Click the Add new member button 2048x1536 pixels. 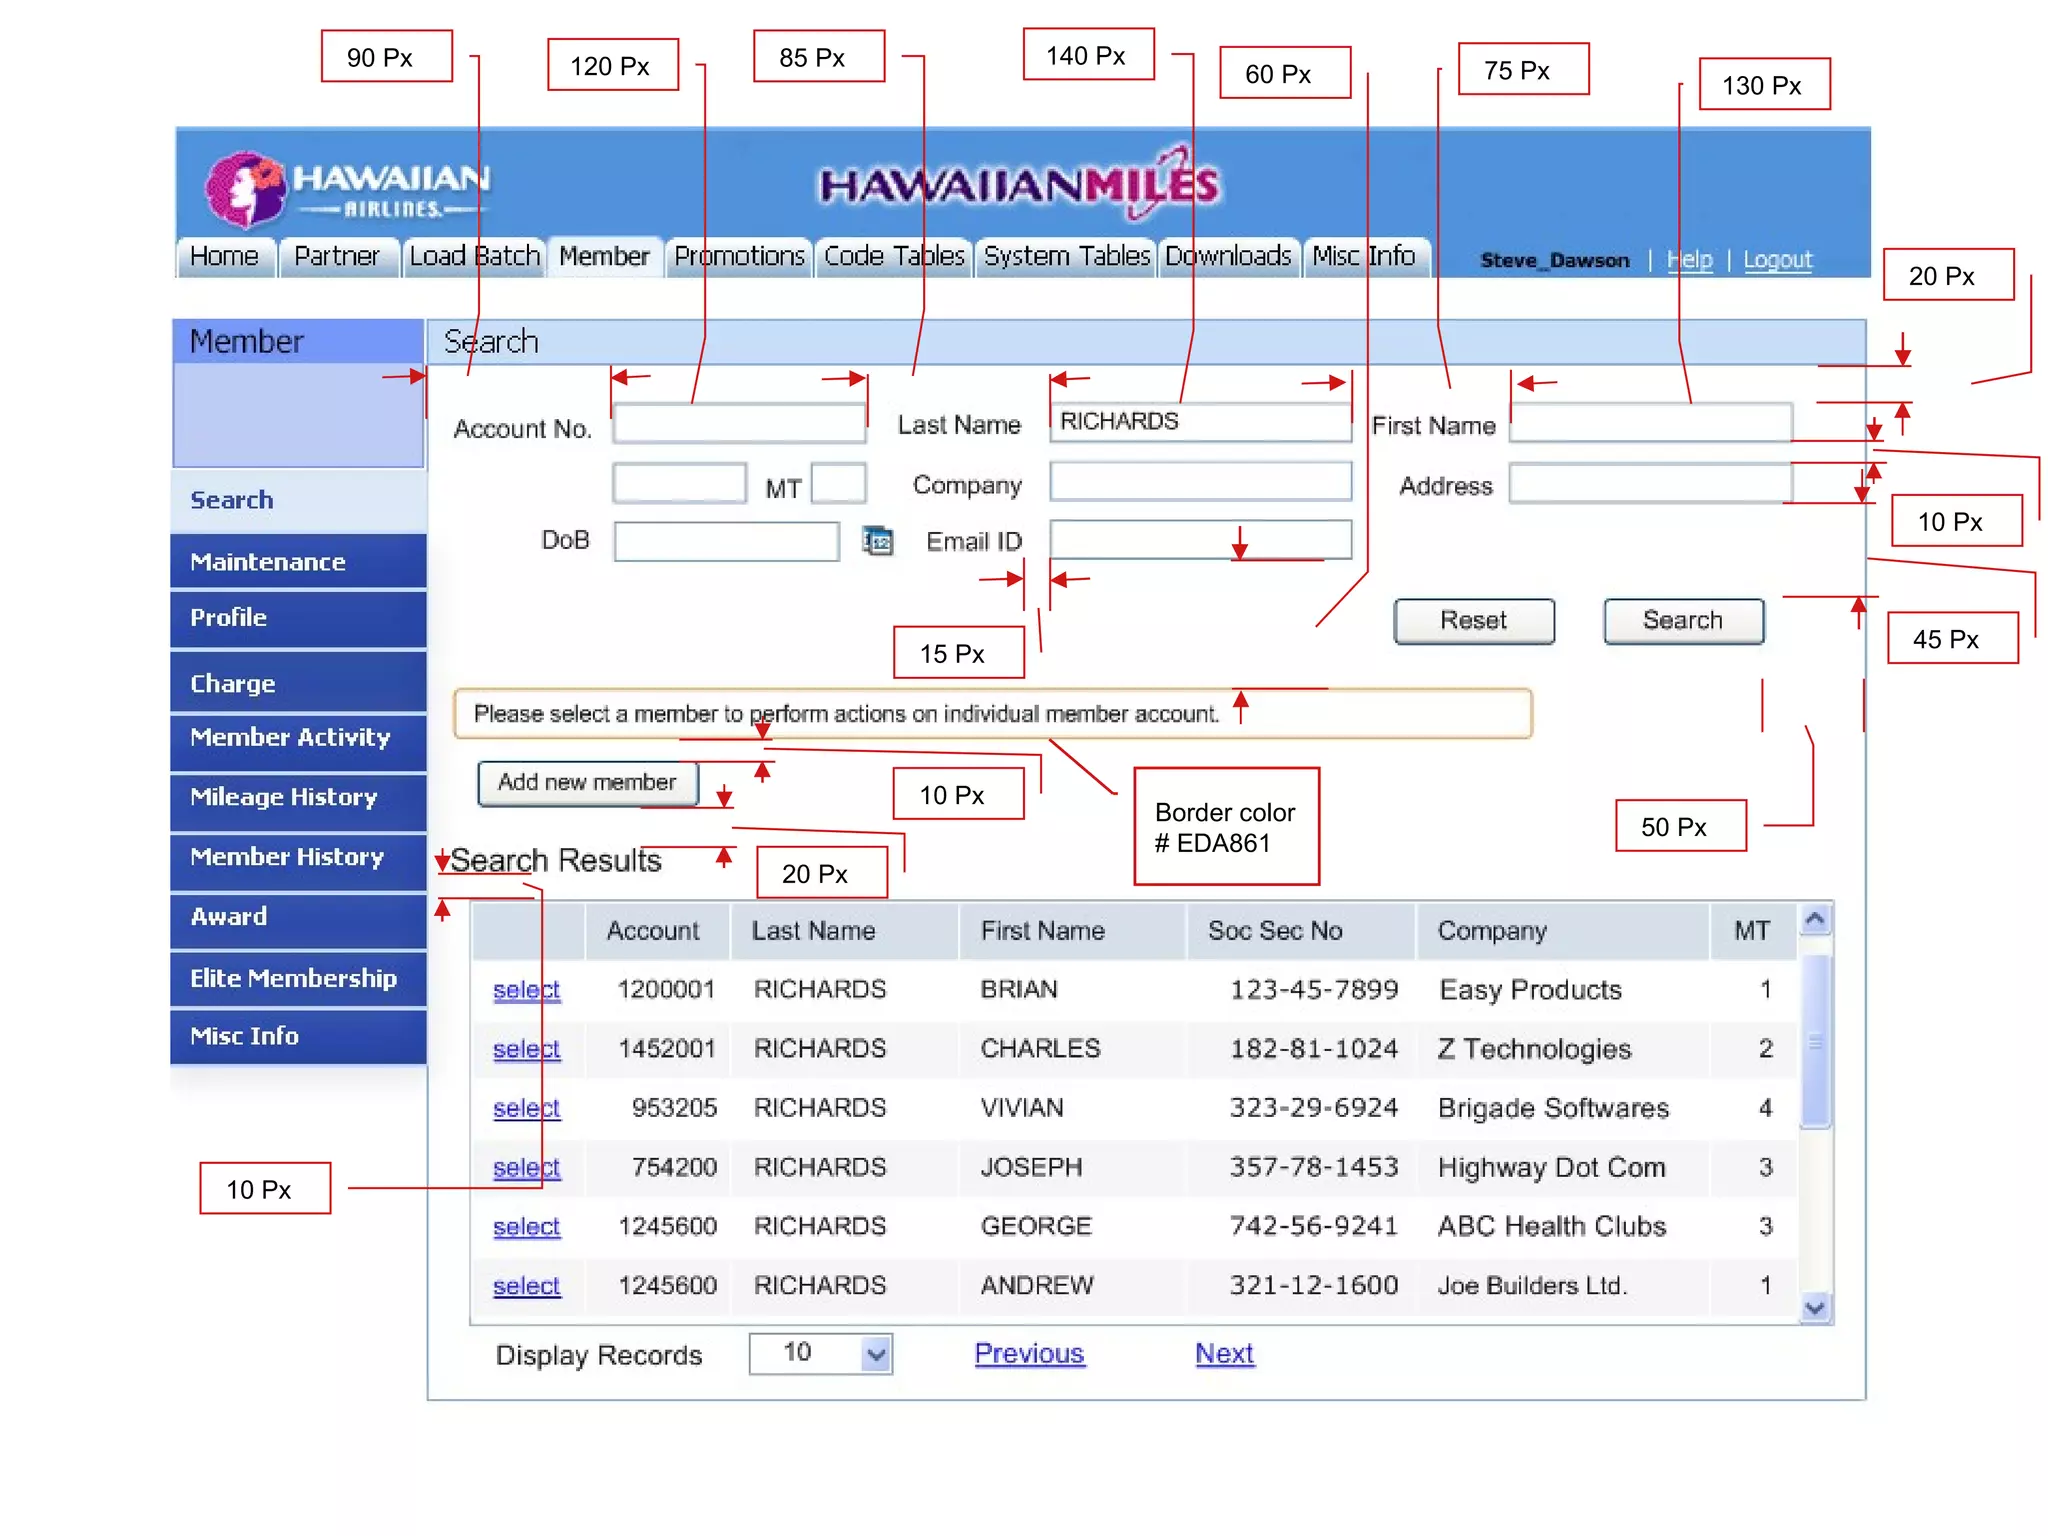point(587,783)
